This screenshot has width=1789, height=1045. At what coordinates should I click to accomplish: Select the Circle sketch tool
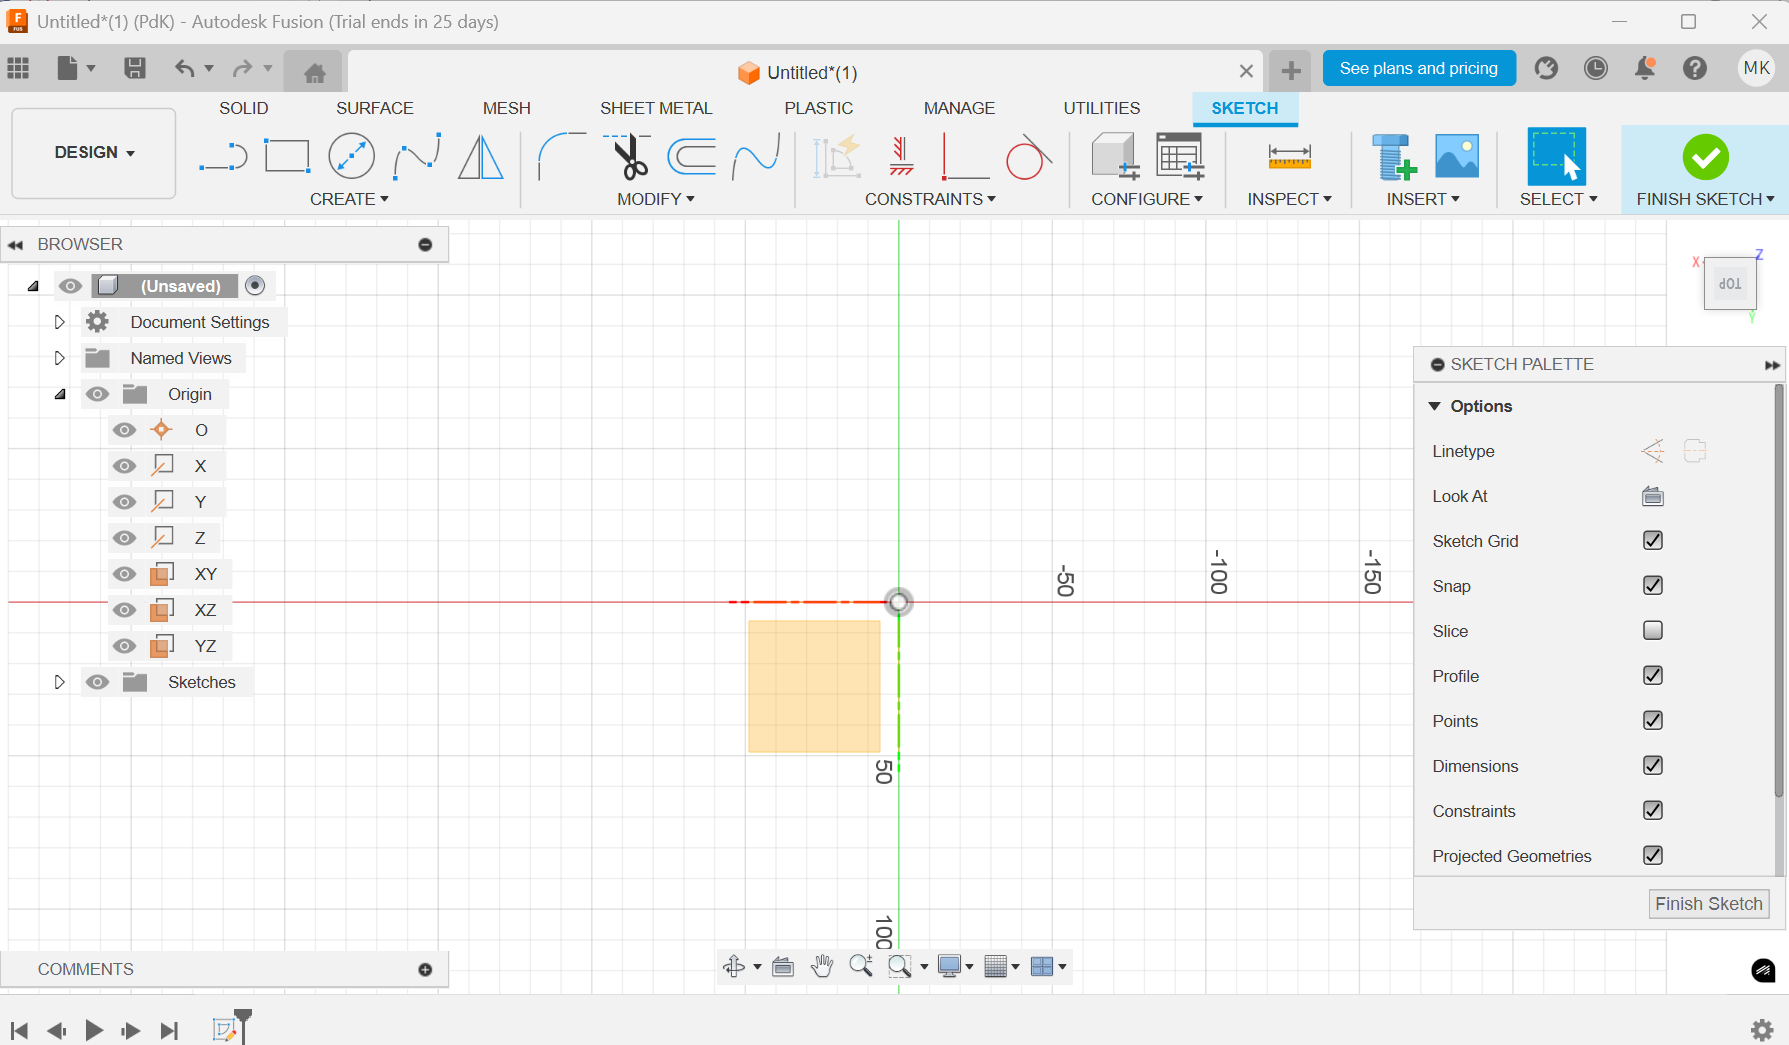(351, 157)
